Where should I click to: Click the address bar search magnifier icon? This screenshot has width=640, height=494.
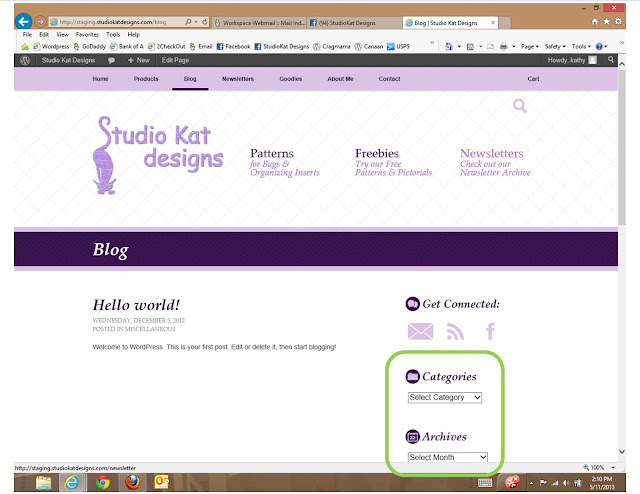(x=188, y=22)
